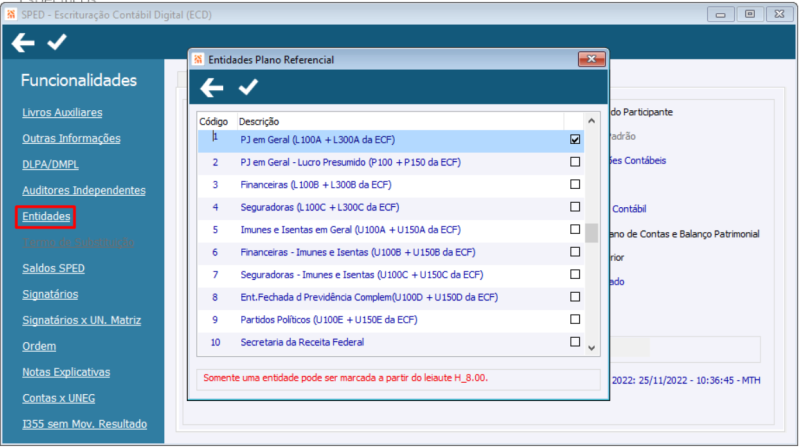Image resolution: width=800 pixels, height=448 pixels.
Task: Click code cell '5' in entities list
Action: 215,230
